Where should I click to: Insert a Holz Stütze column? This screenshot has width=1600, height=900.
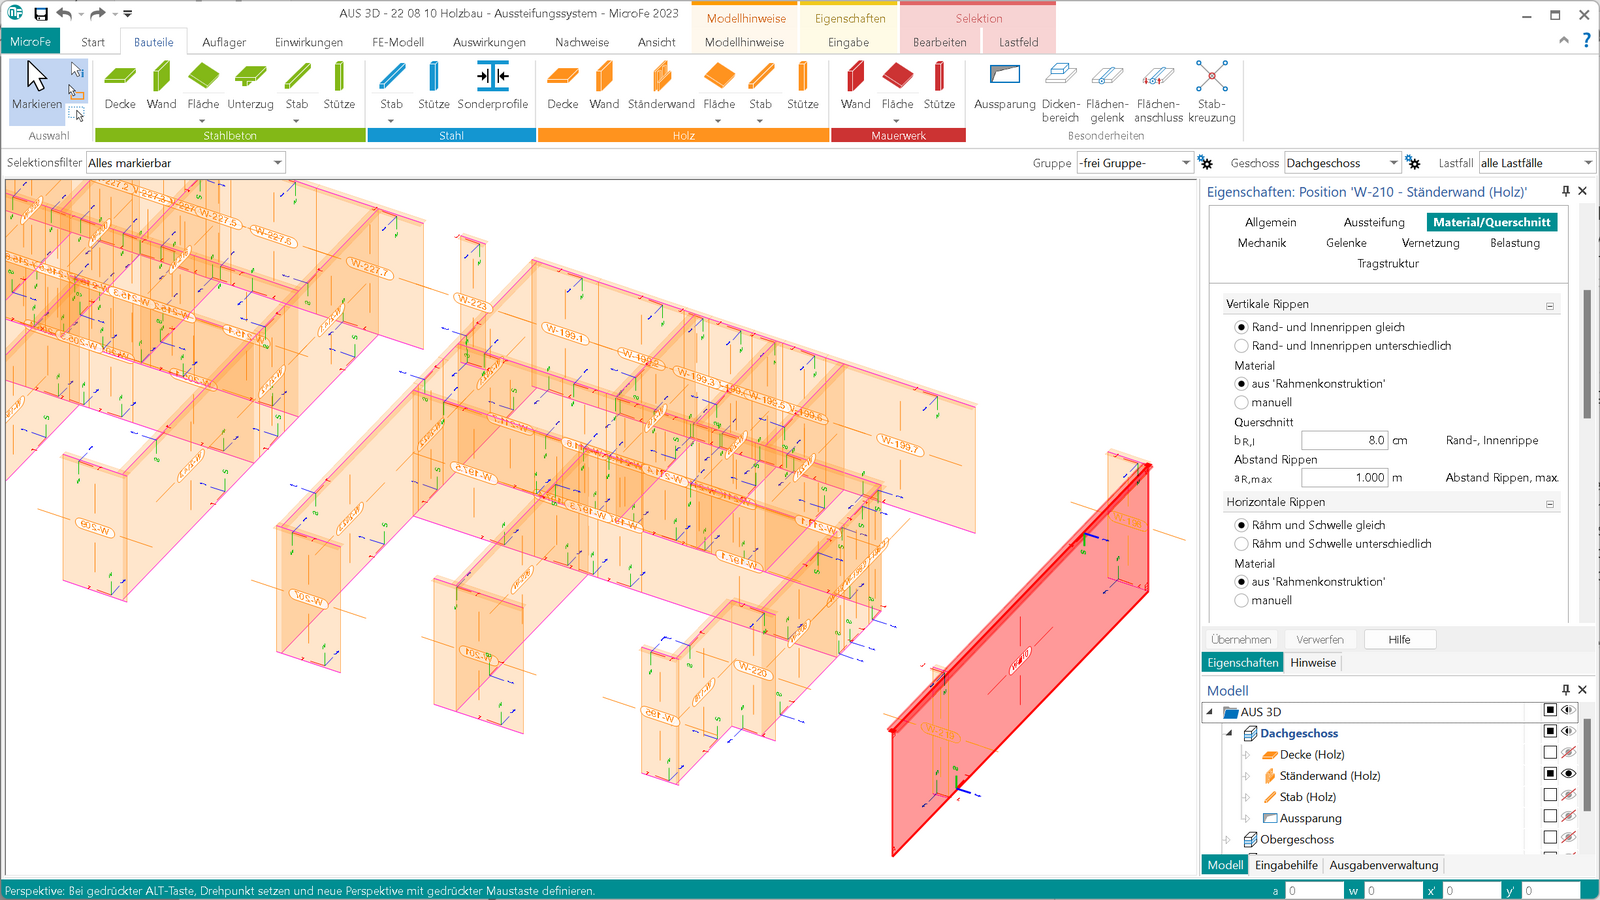click(x=802, y=86)
